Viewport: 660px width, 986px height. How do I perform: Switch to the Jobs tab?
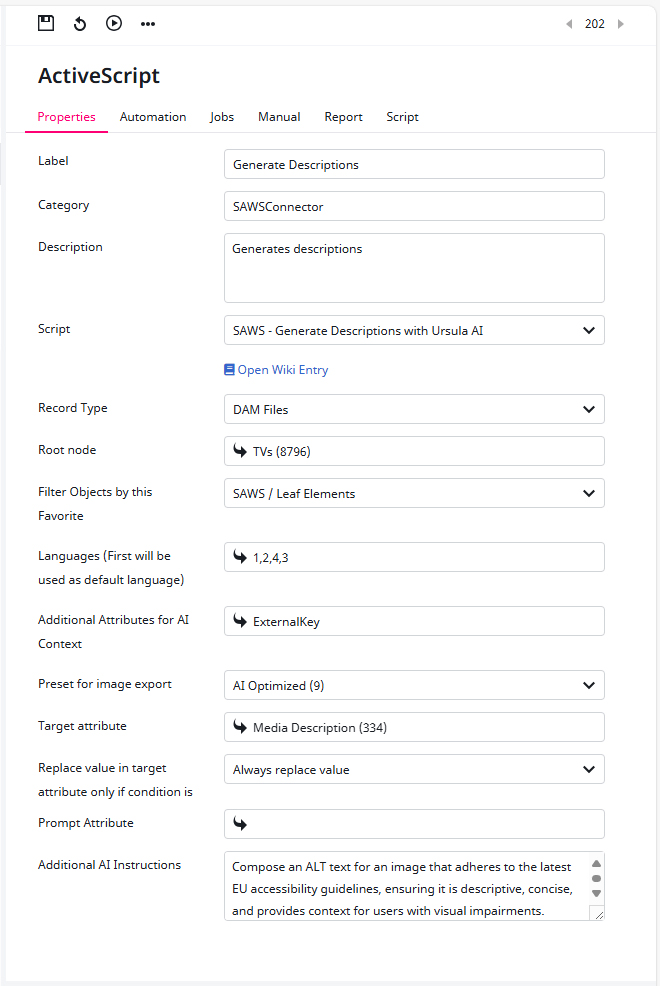[x=222, y=117]
